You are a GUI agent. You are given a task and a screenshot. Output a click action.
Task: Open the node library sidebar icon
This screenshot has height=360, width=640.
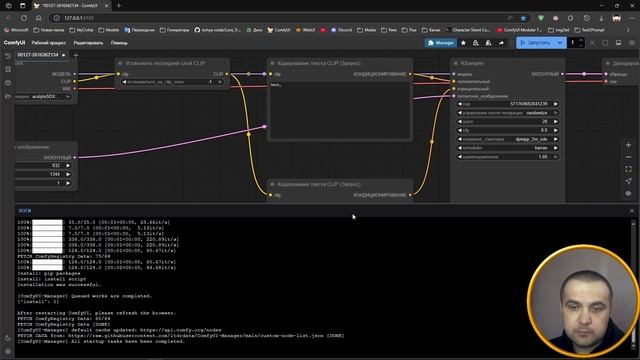coord(8,69)
